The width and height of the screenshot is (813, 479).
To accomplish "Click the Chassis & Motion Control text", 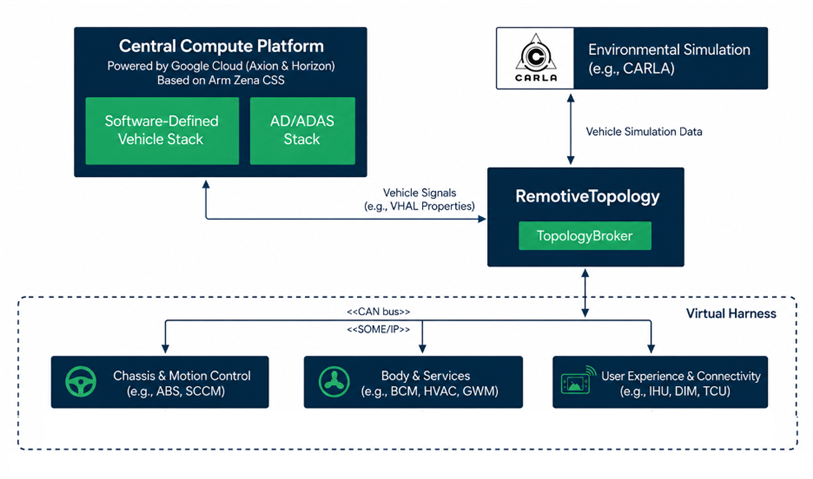I will coord(182,376).
